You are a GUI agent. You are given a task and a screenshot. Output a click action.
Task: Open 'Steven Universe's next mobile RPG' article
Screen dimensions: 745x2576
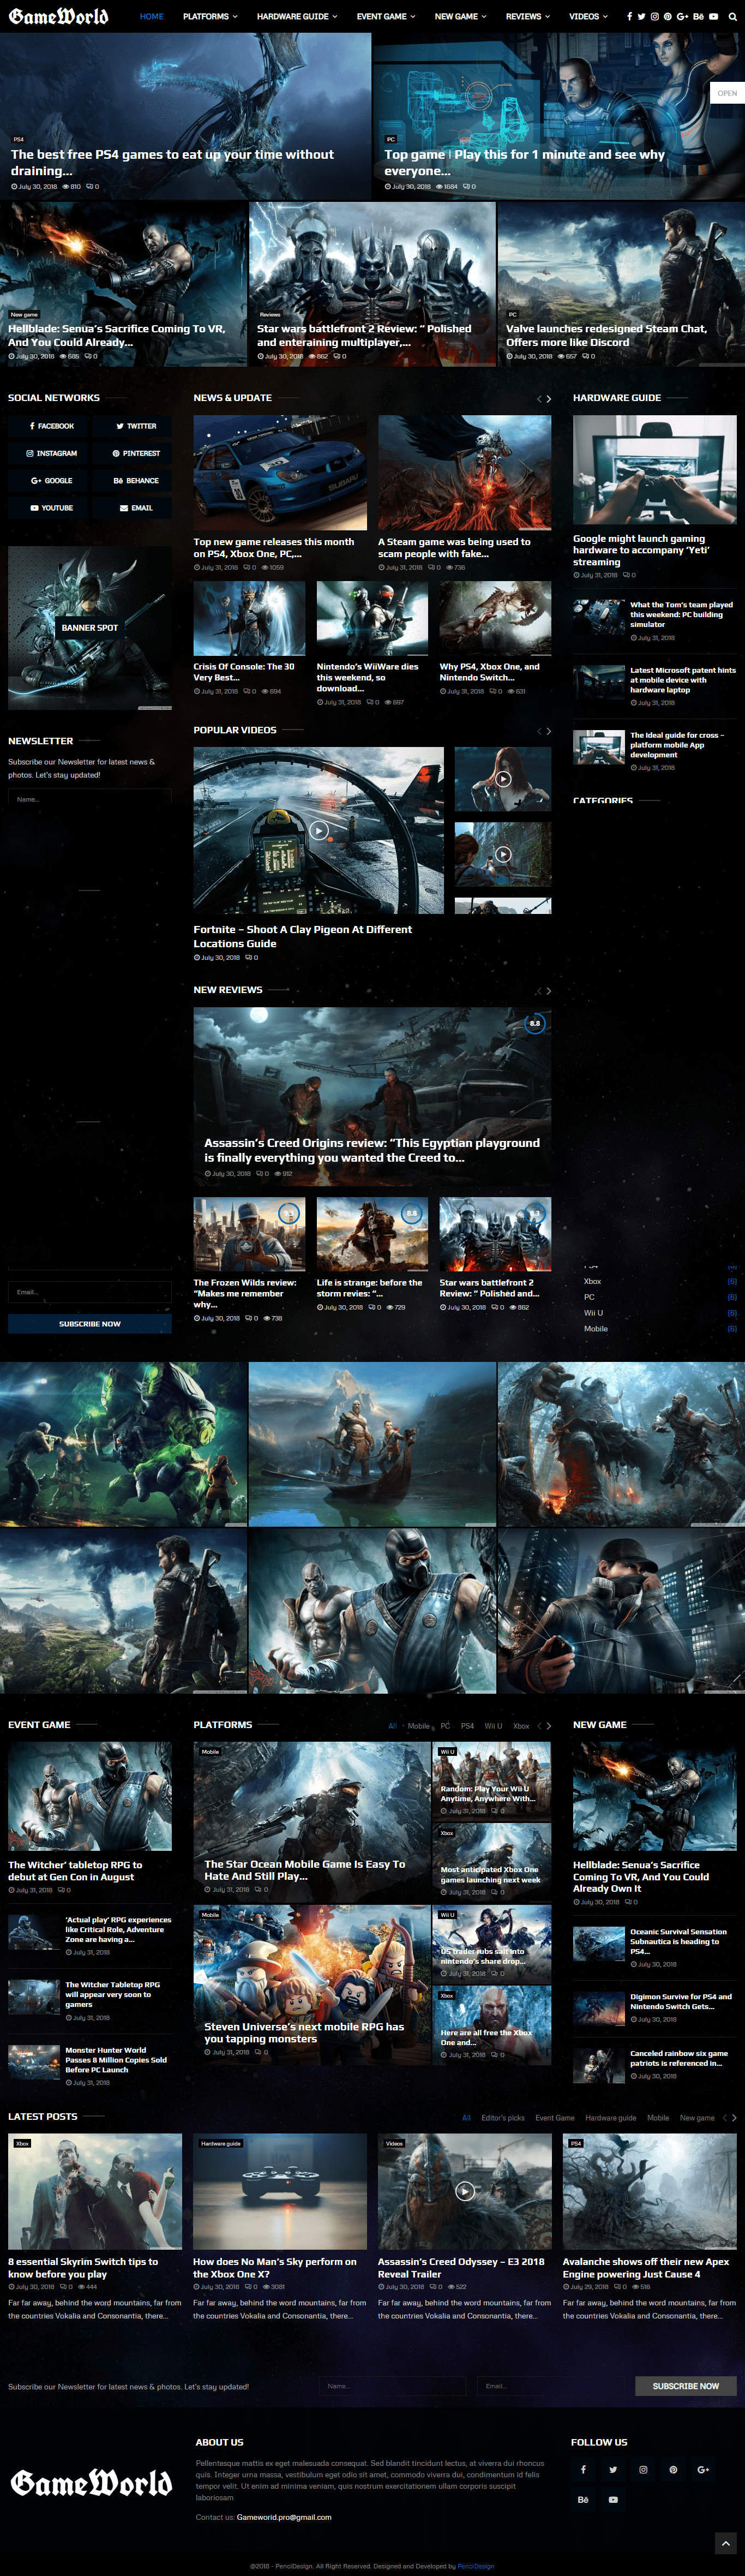coord(304,2033)
